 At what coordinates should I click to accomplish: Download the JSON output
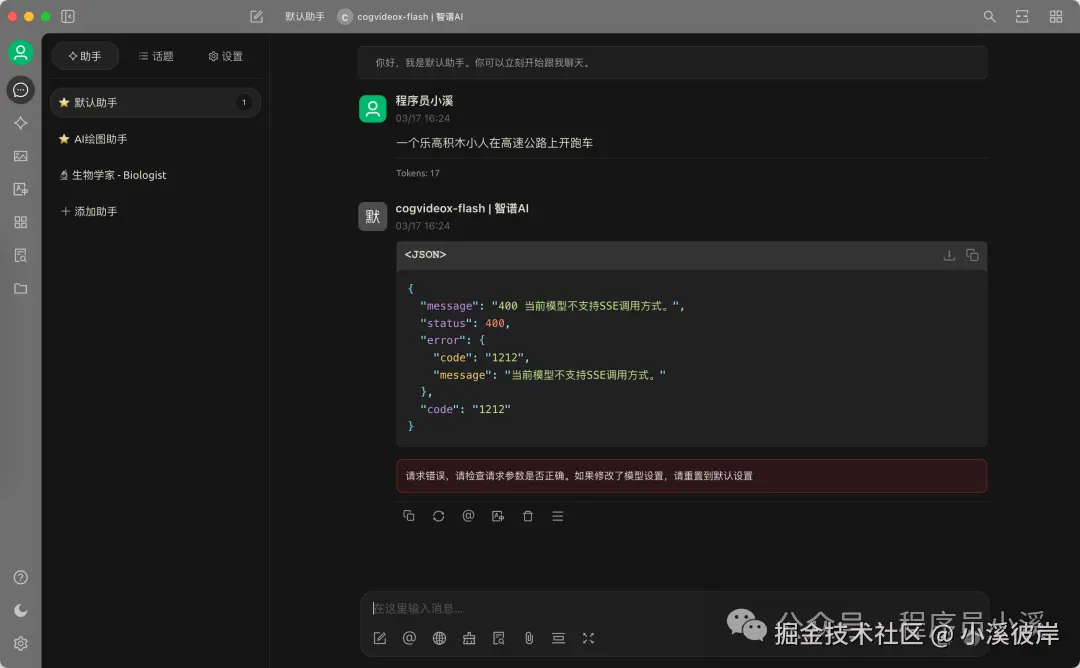point(948,255)
